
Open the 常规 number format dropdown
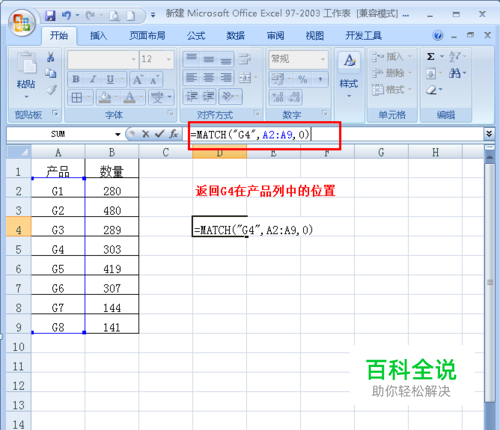323,59
